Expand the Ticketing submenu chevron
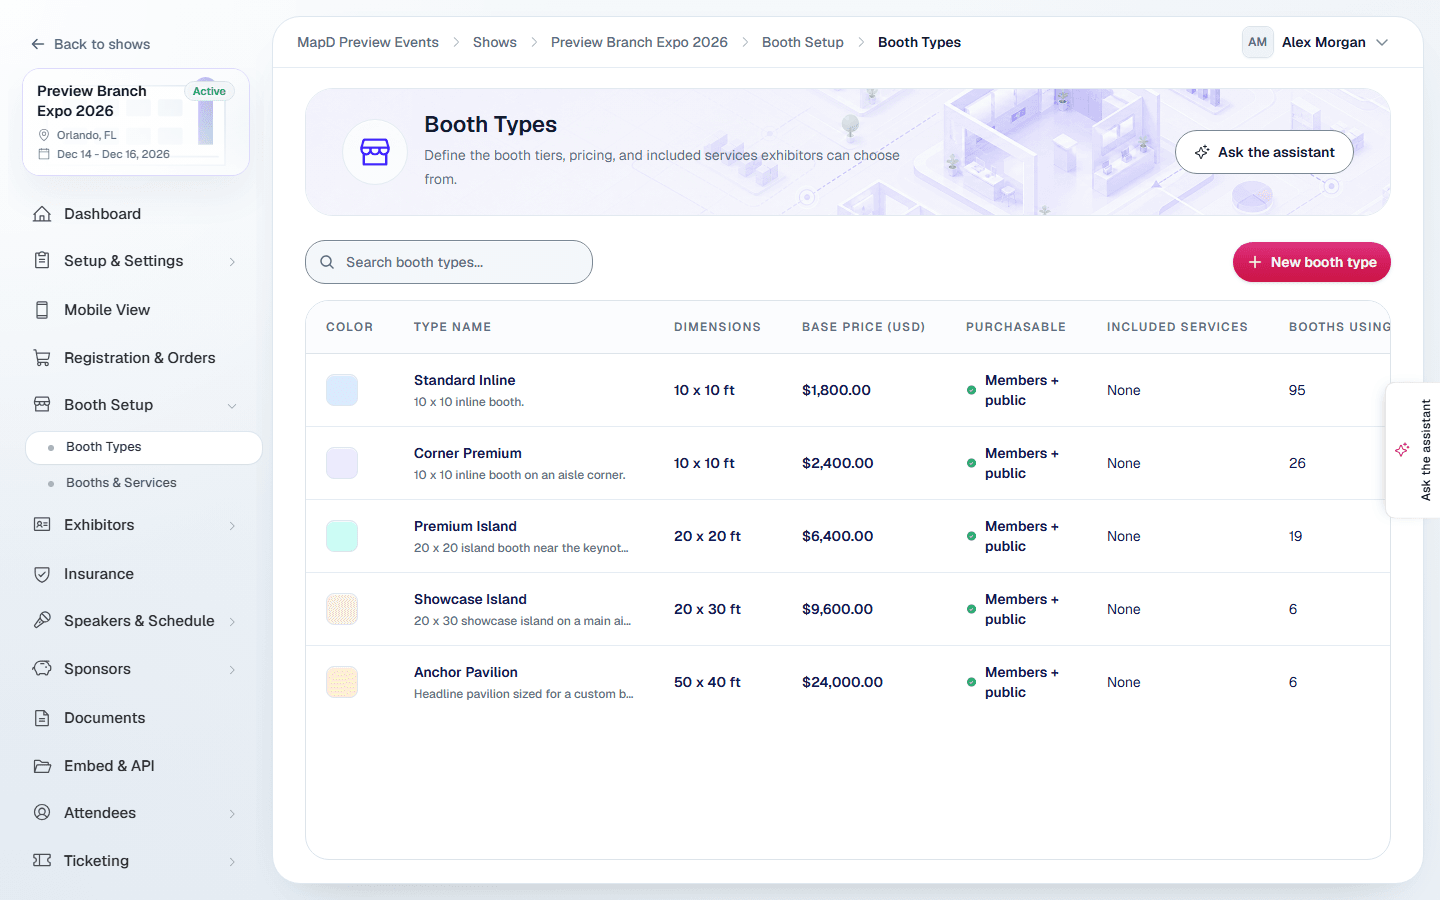This screenshot has width=1440, height=900. click(x=232, y=862)
